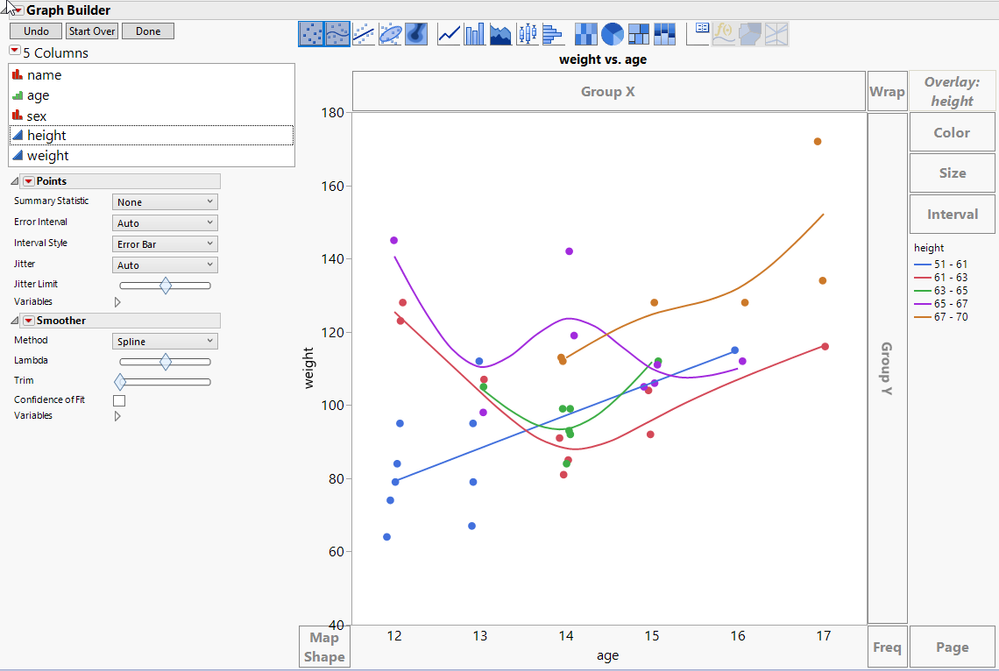Select the Line chart element icon
This screenshot has height=671, width=999.
point(449,34)
